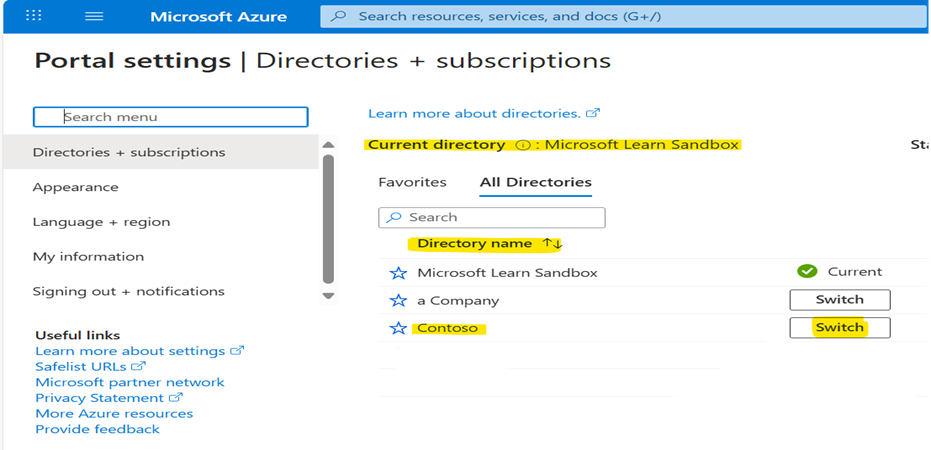This screenshot has width=931, height=450.
Task: Click the Current directory label text
Action: pos(437,145)
